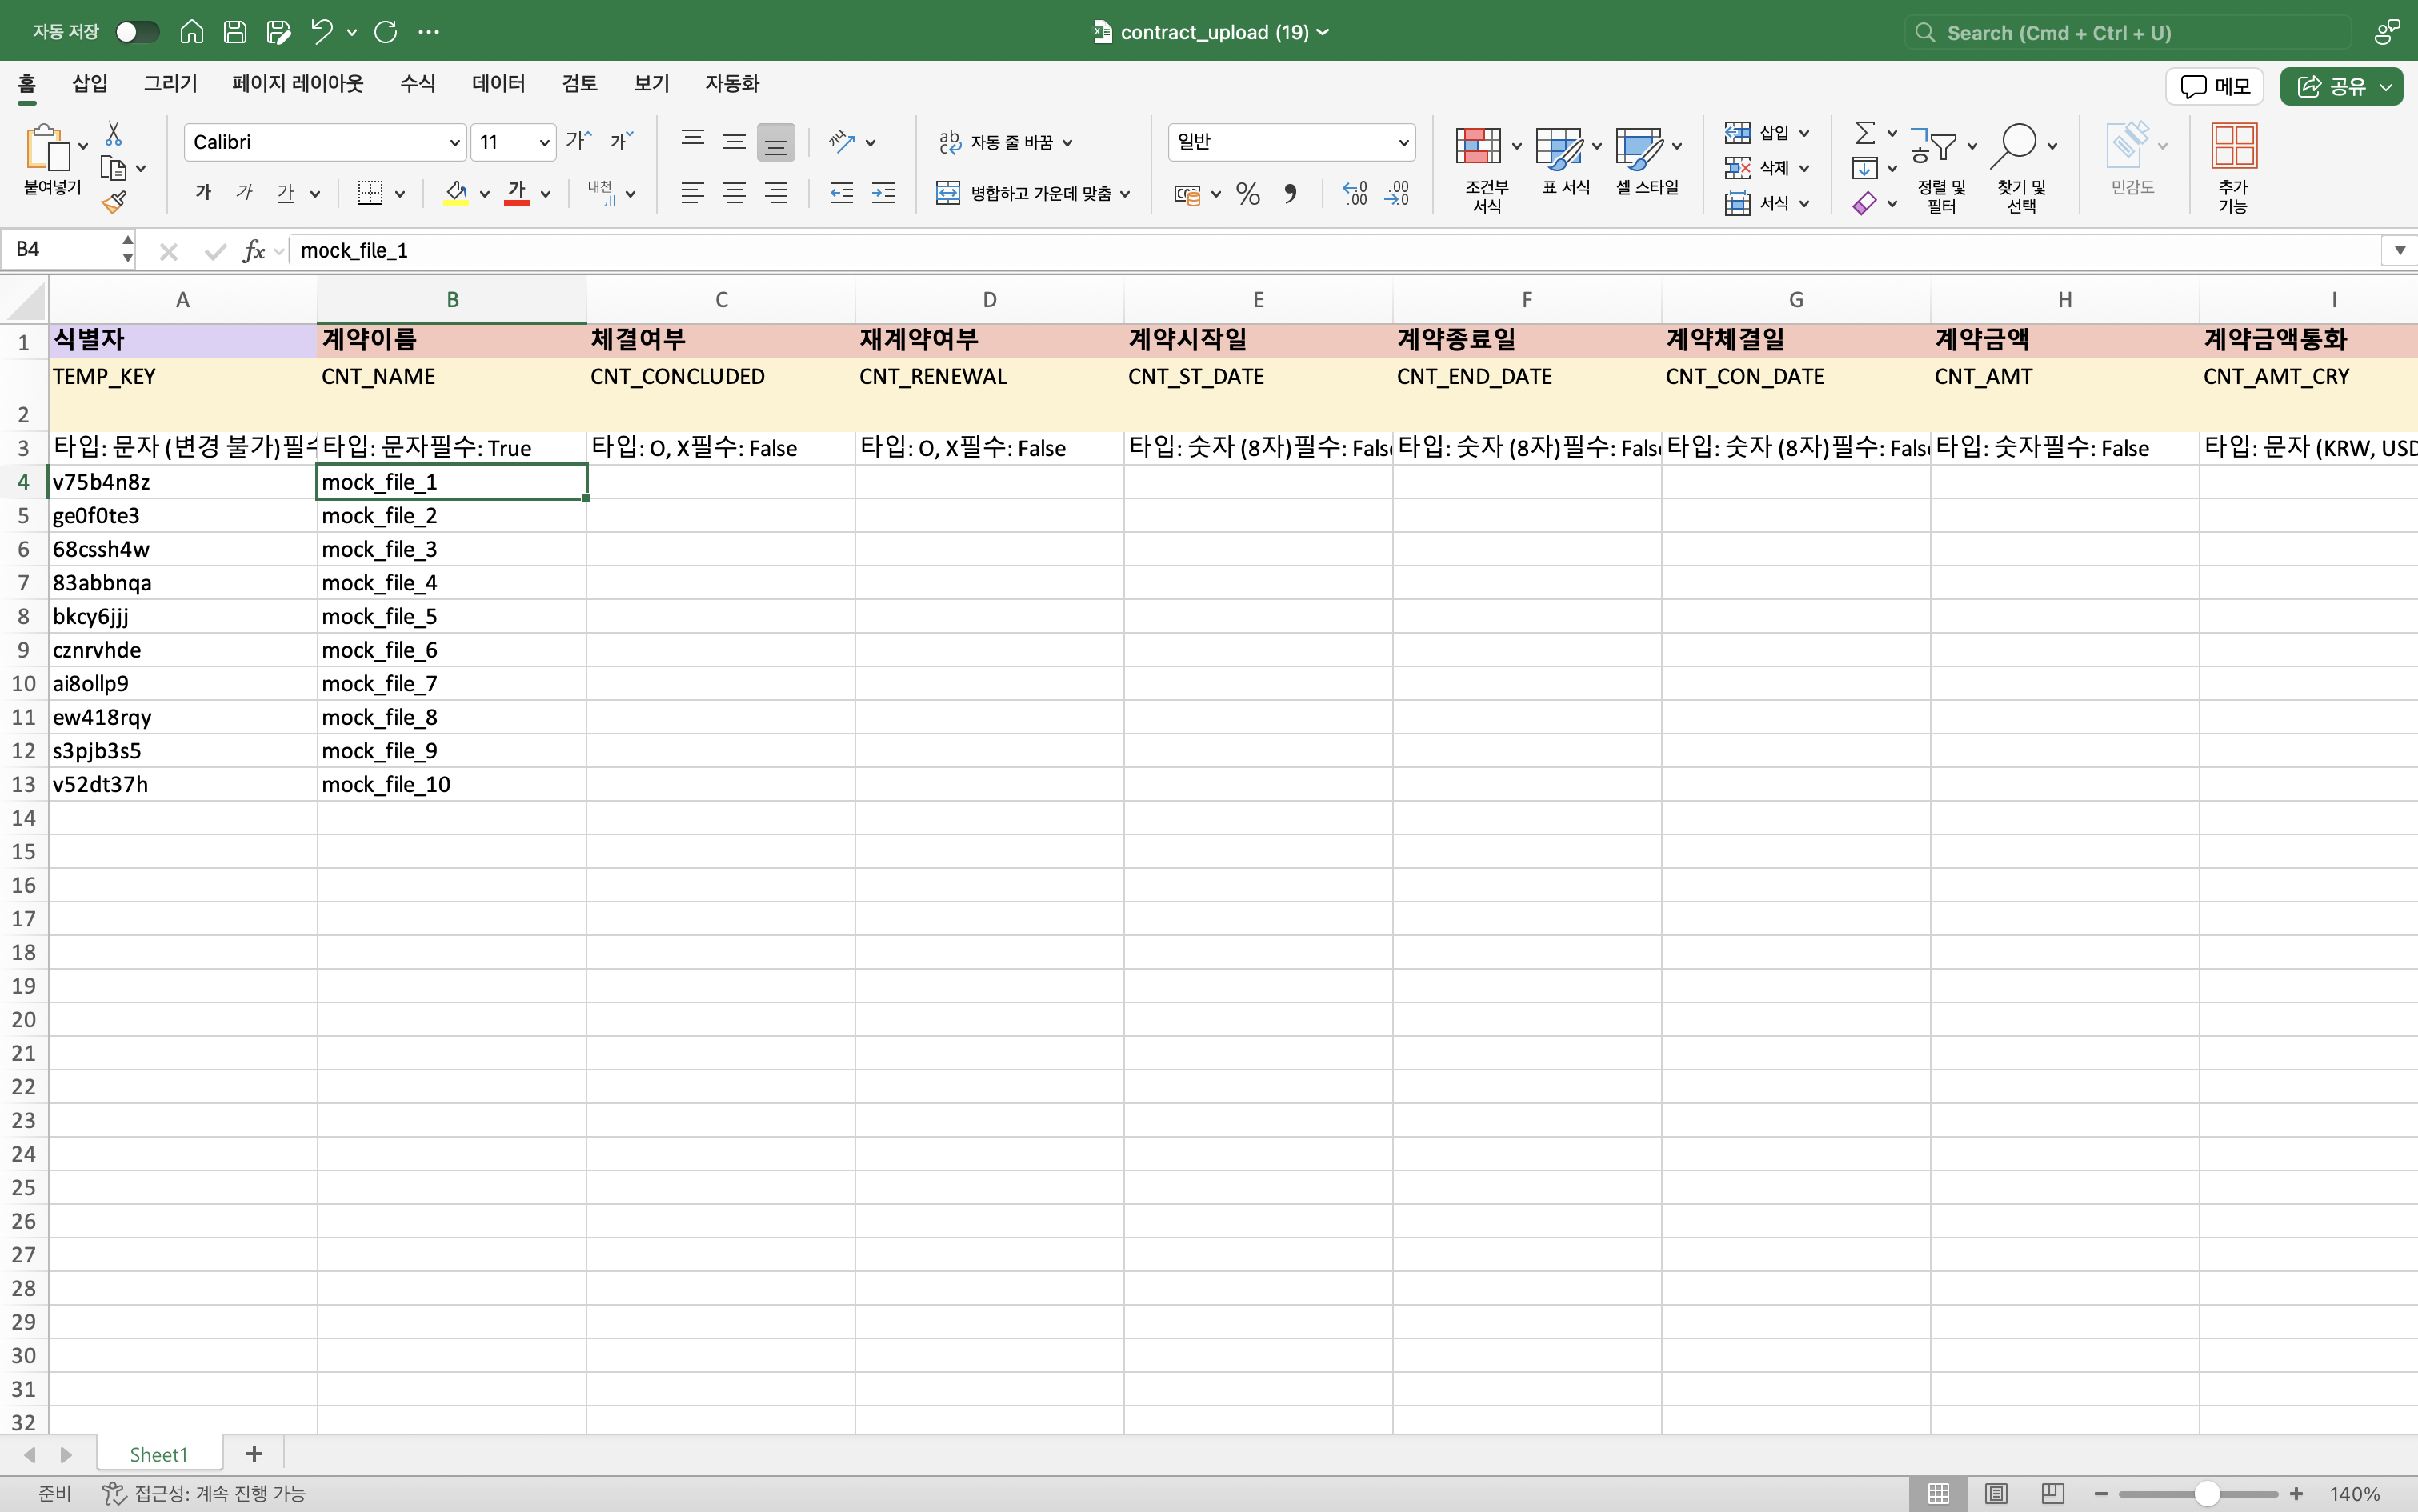Open the Calibri font name dropdown

pyautogui.click(x=454, y=143)
